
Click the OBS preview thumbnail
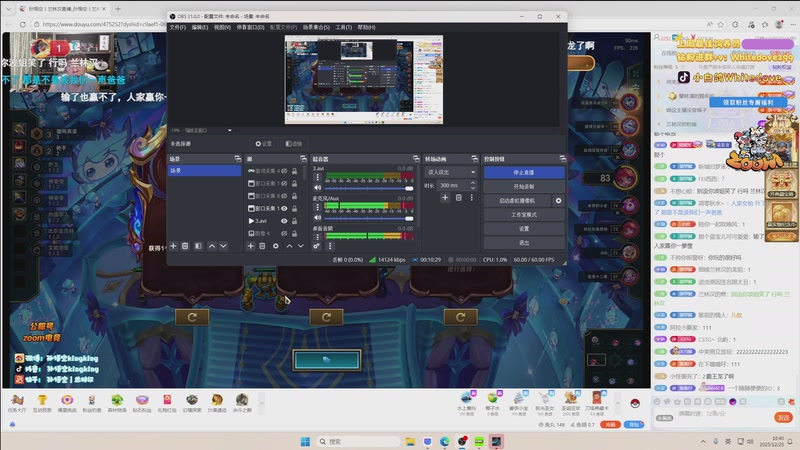point(364,80)
